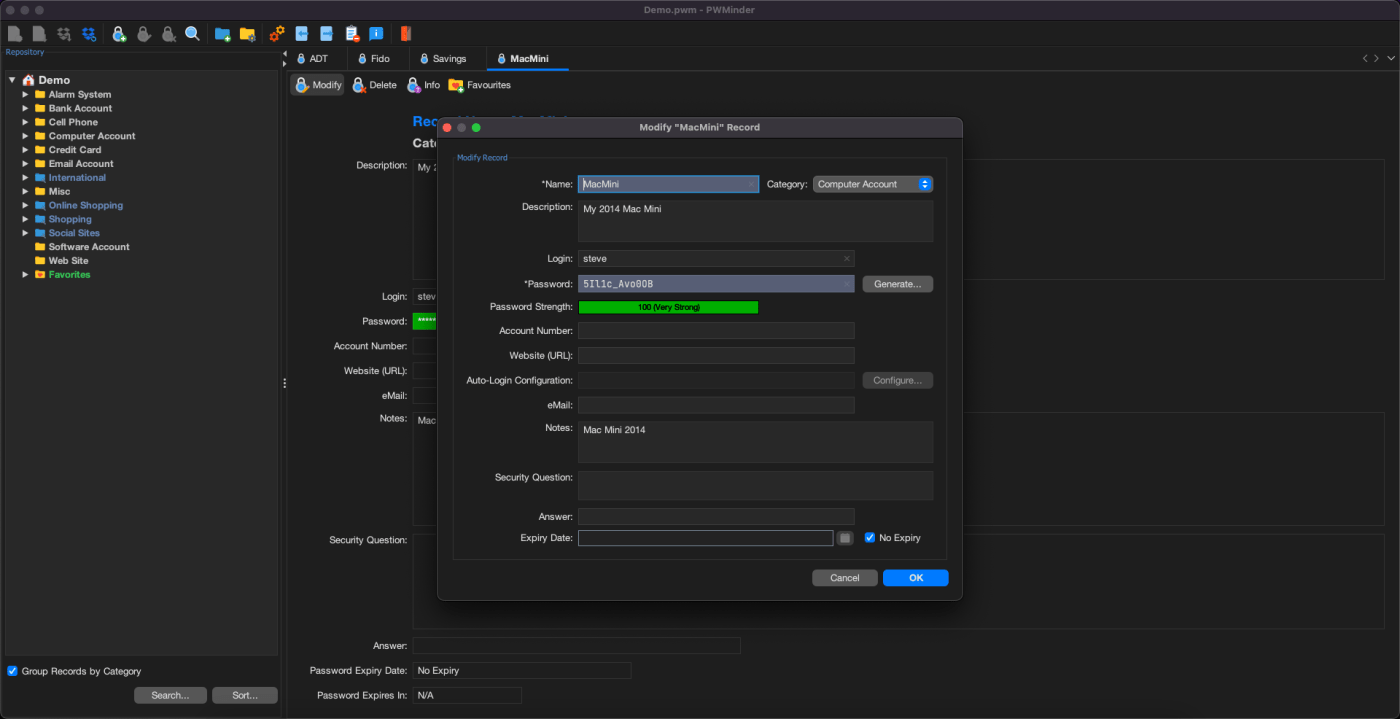
Task: Click the dialog Notes text area
Action: click(755, 441)
